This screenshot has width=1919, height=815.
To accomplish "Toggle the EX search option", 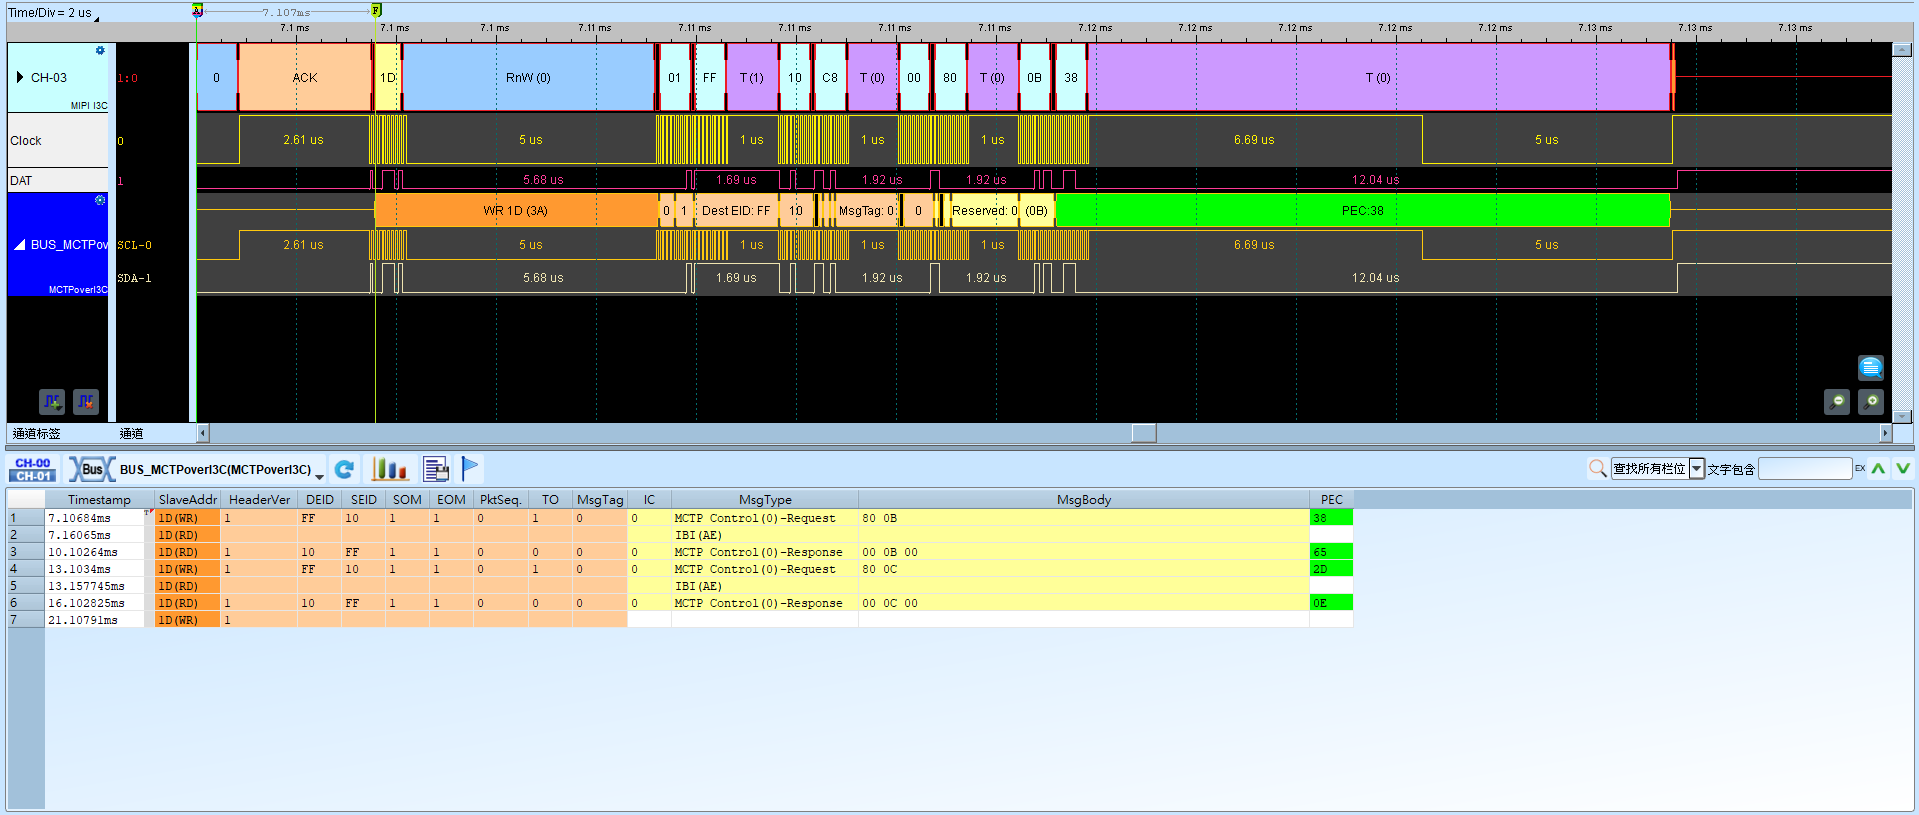I will (1860, 468).
